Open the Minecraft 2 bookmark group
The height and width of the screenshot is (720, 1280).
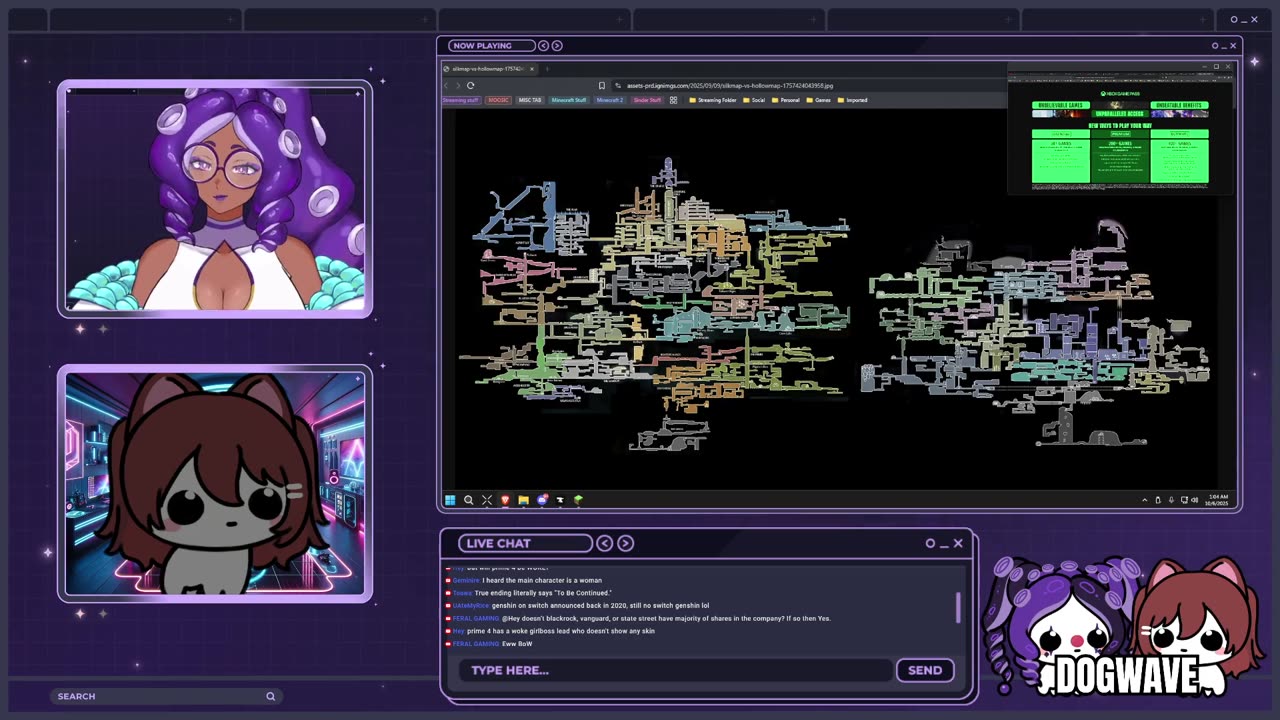pos(610,100)
